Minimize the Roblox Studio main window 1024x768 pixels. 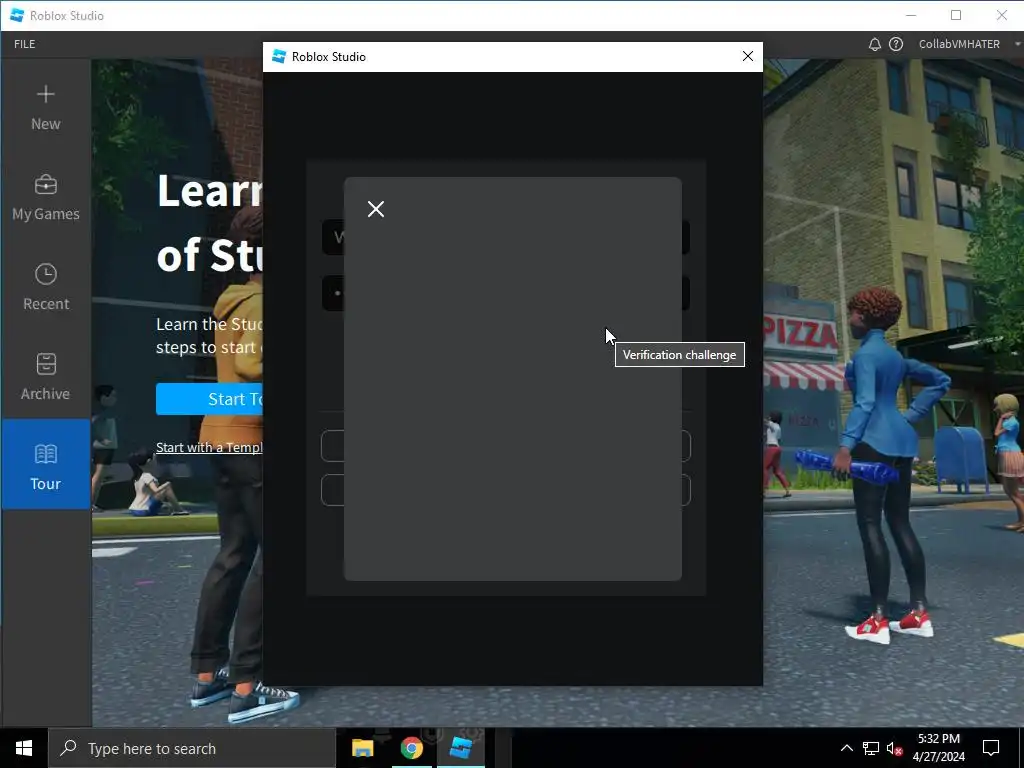[x=911, y=15]
